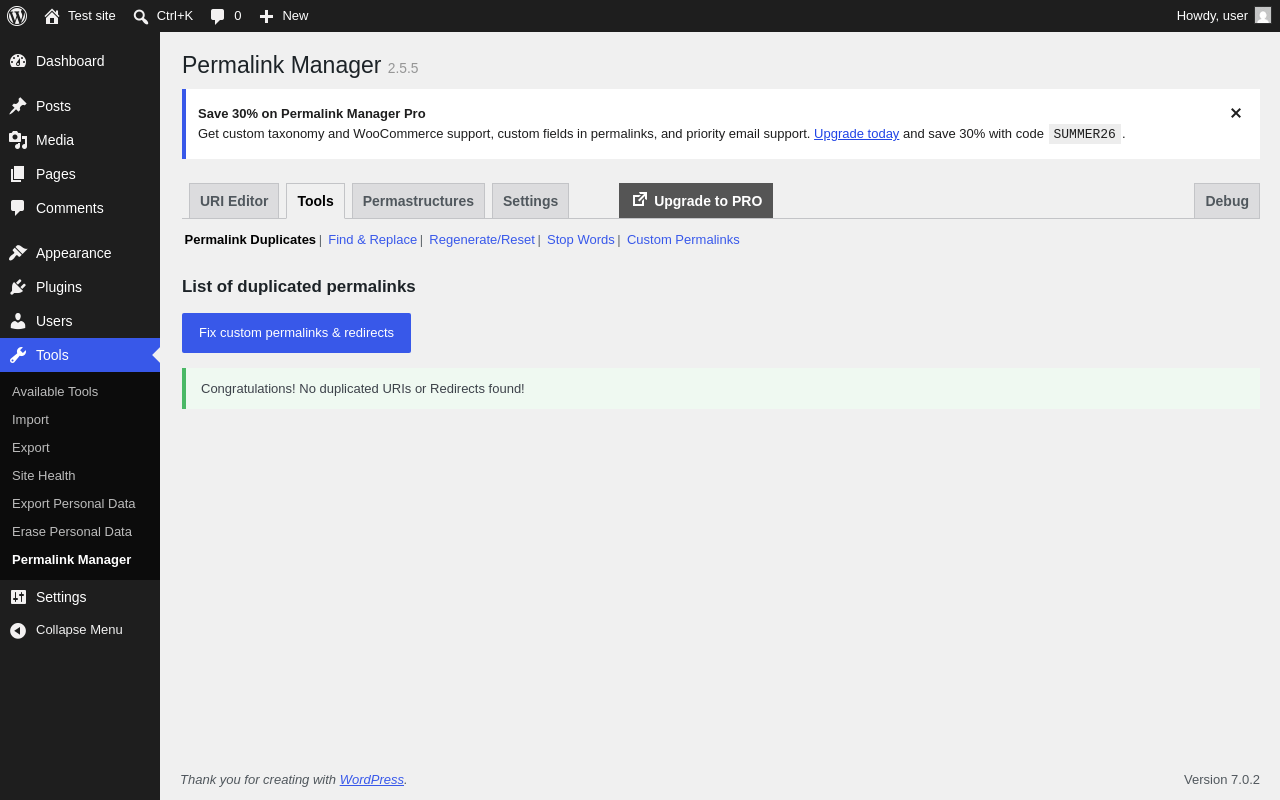Click the Howdy, user account text
Screen dimensions: 1280x800
click(x=1212, y=16)
